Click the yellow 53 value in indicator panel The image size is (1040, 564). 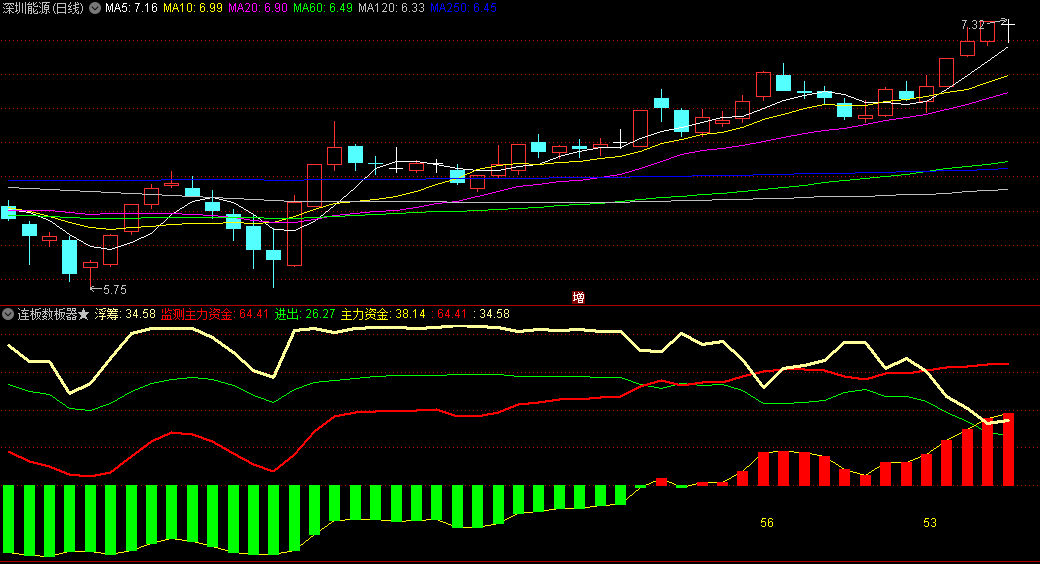tap(930, 523)
